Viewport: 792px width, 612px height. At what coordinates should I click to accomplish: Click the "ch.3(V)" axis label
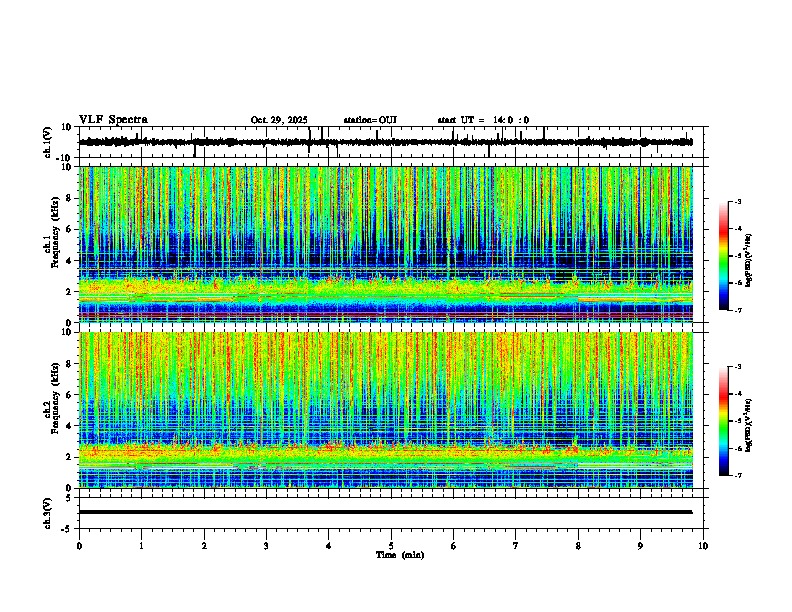tap(47, 513)
